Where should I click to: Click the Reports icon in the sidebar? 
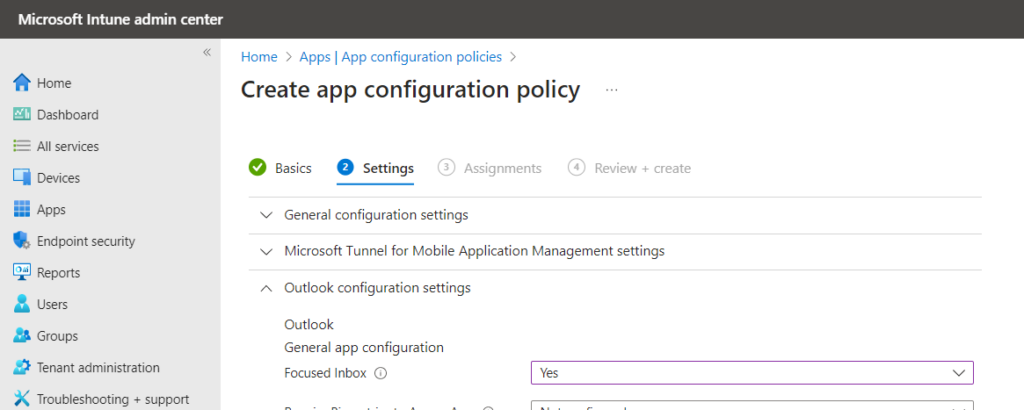[x=22, y=272]
